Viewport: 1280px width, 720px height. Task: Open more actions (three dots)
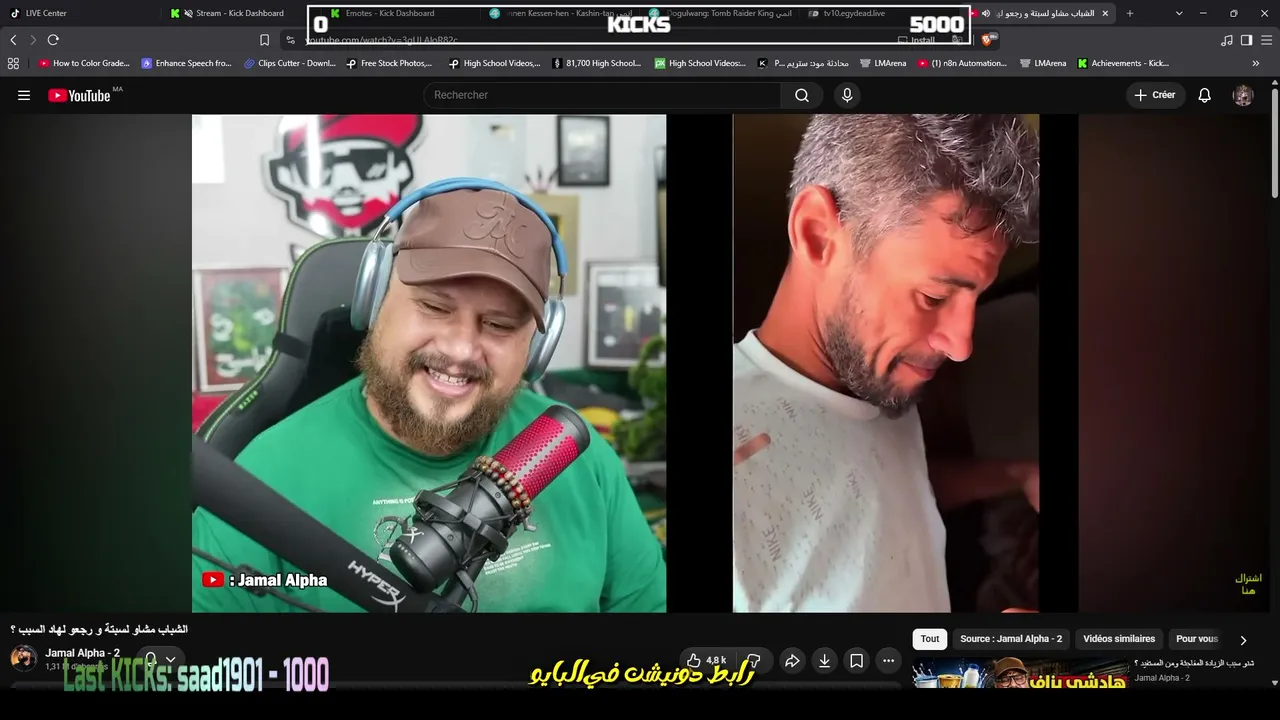point(888,660)
